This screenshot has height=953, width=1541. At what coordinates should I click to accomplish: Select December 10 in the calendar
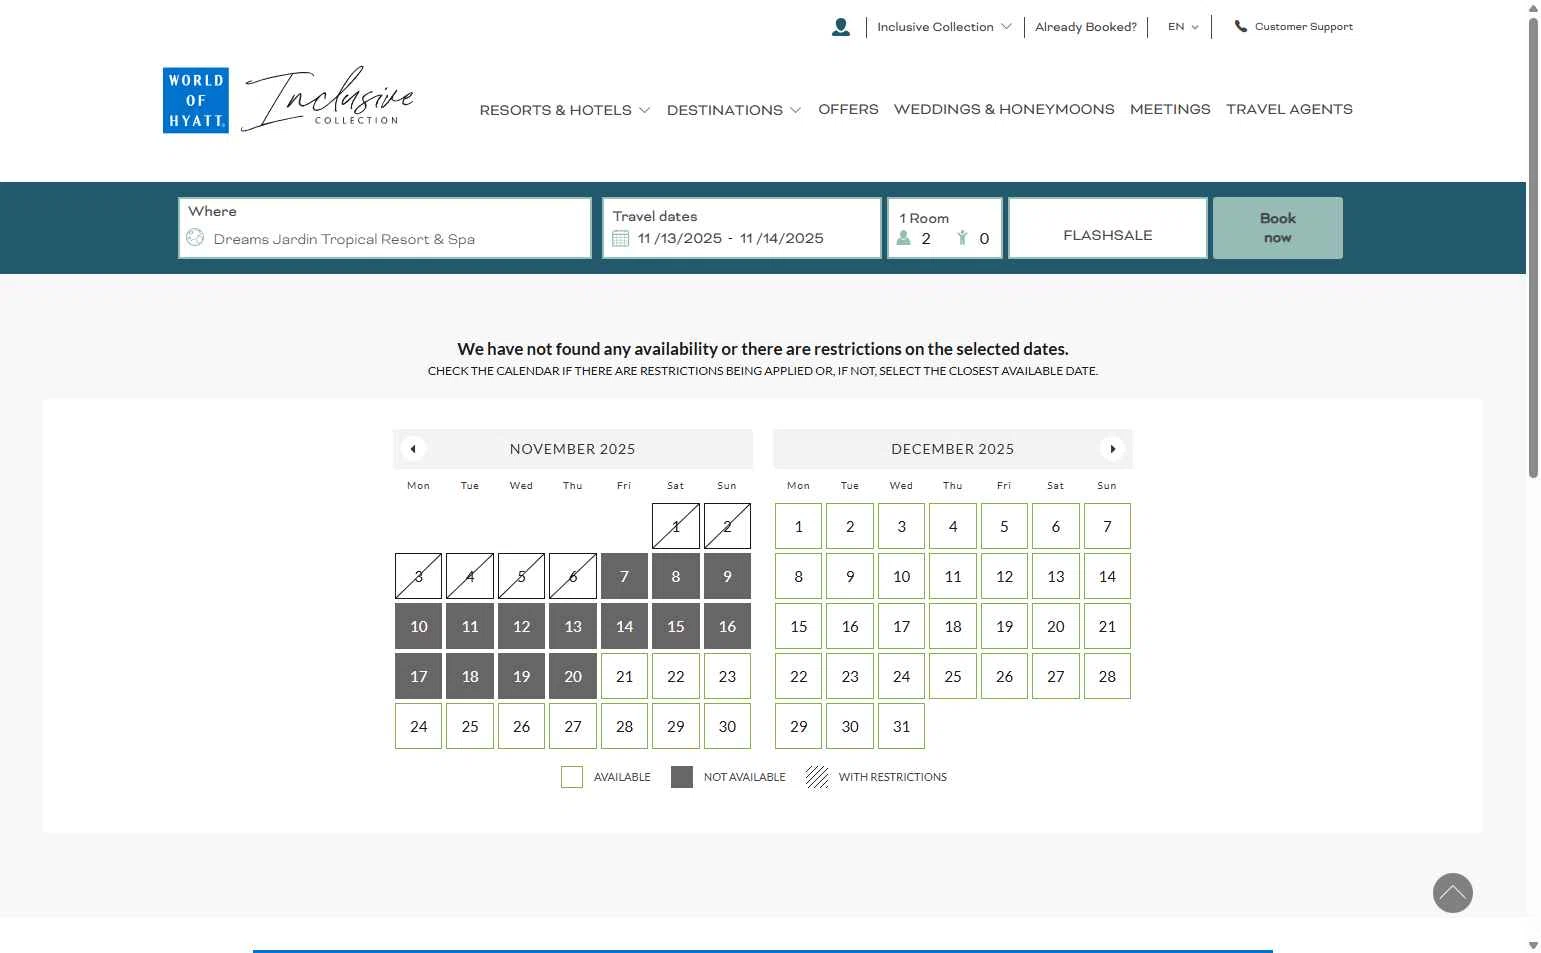click(901, 576)
